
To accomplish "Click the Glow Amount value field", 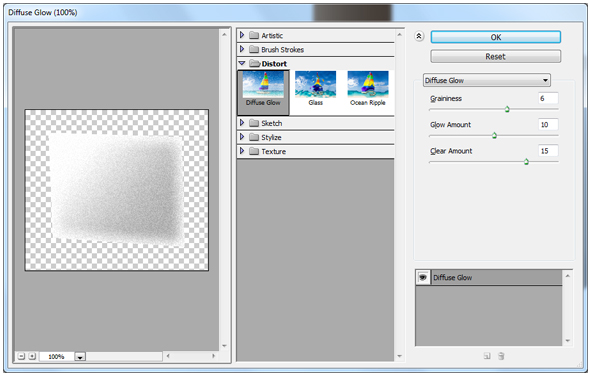I will pyautogui.click(x=548, y=124).
